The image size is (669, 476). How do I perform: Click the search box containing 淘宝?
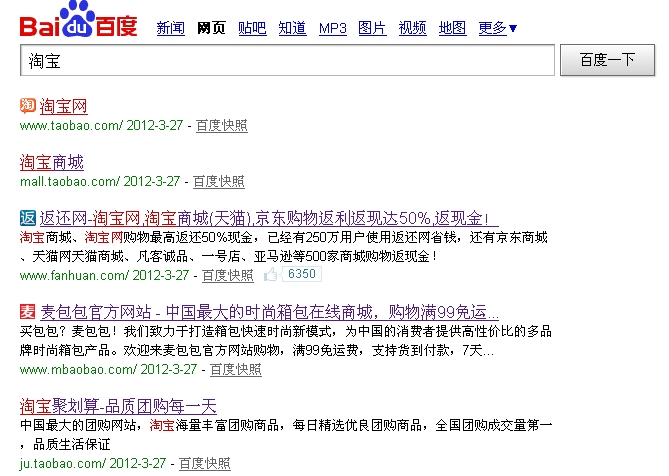[287, 60]
